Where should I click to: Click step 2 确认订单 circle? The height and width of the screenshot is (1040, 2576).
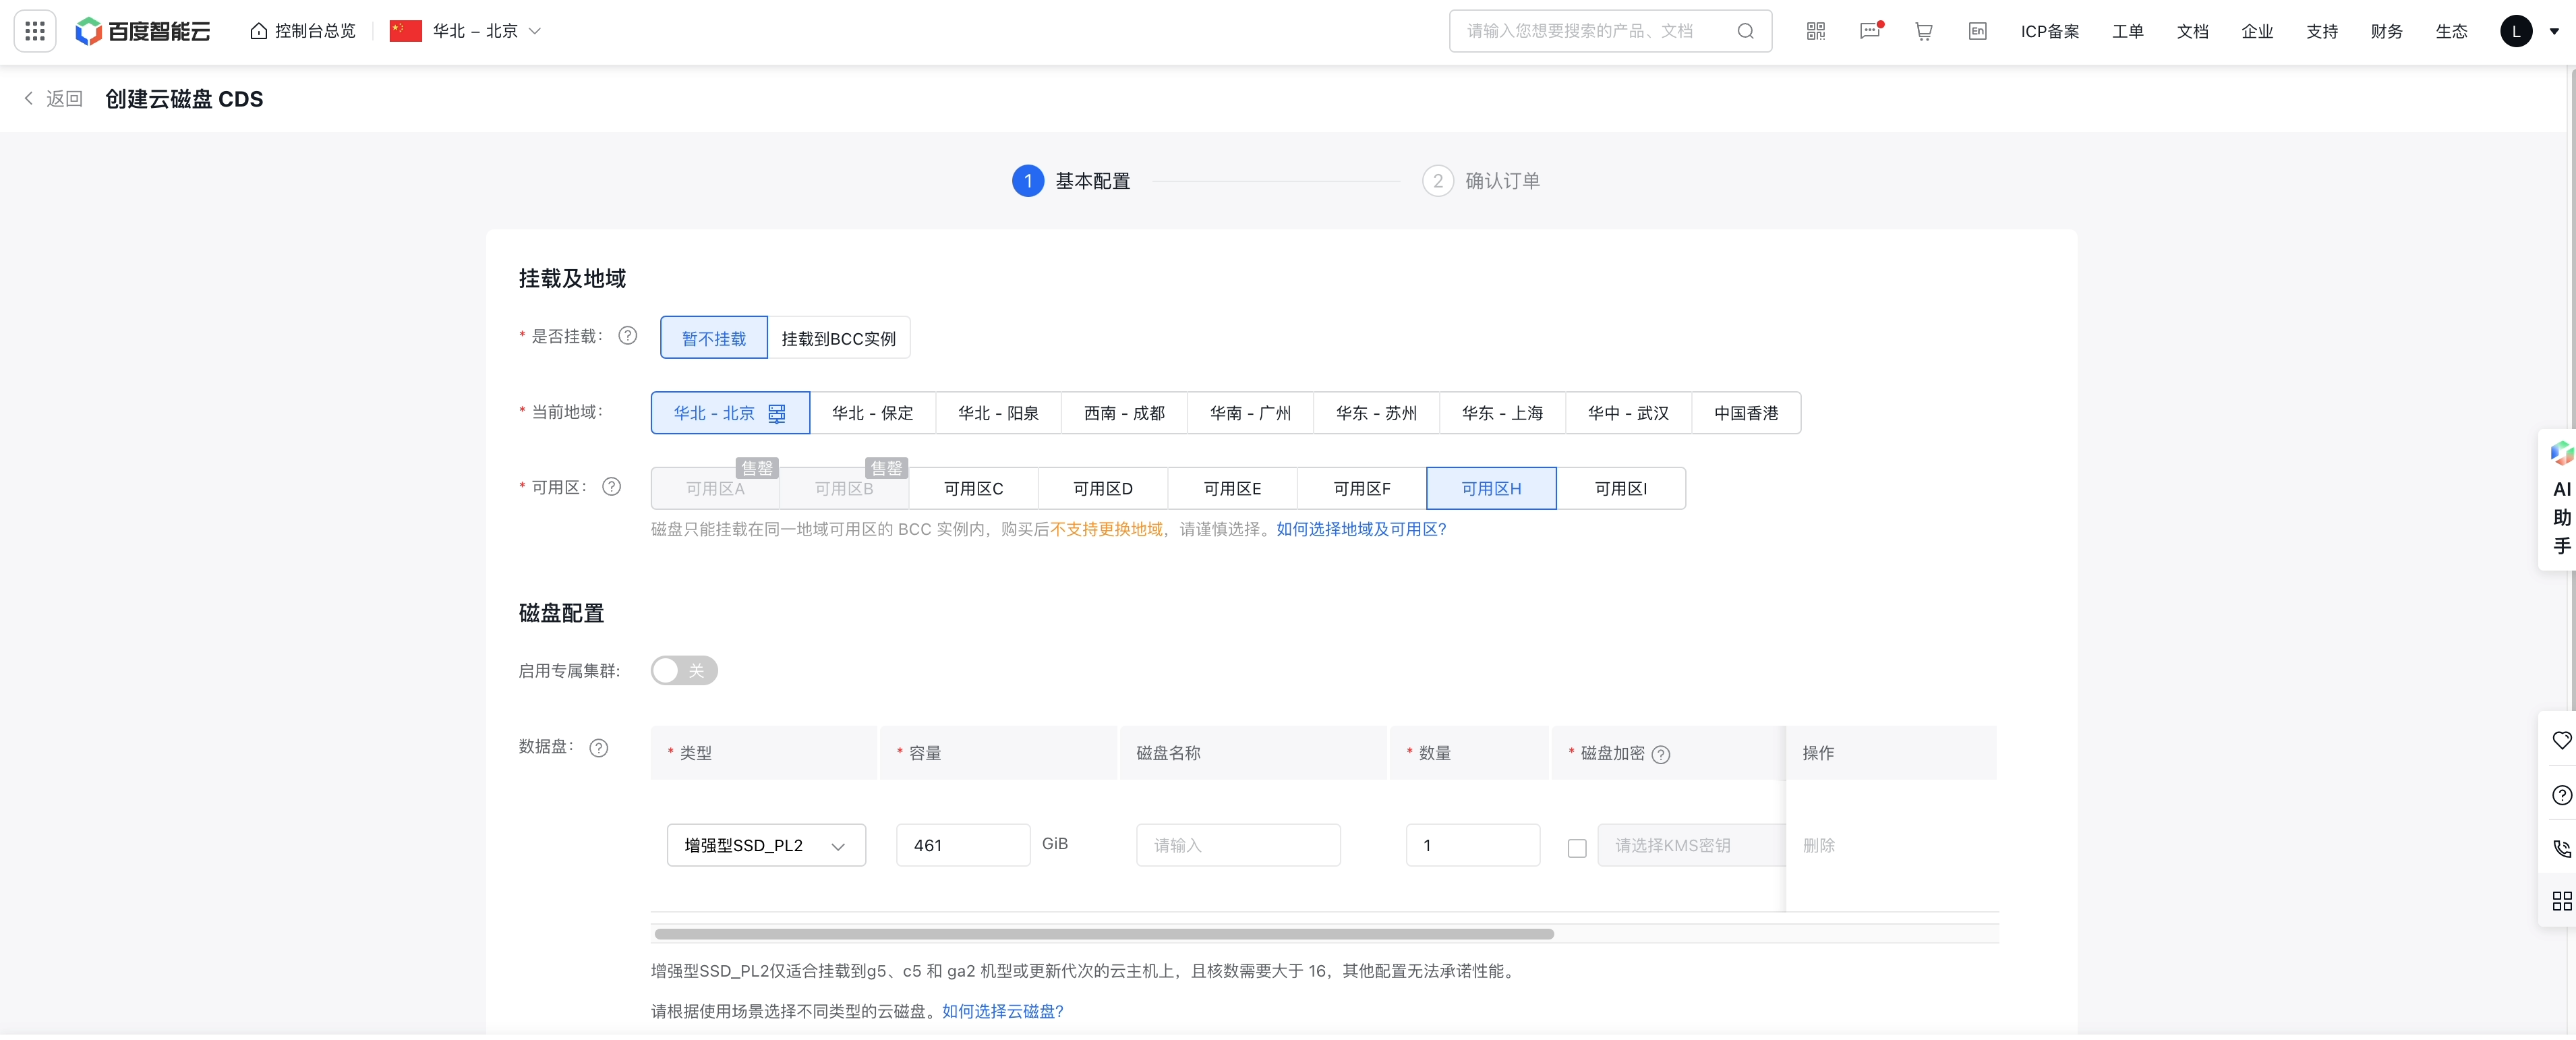coord(1437,181)
